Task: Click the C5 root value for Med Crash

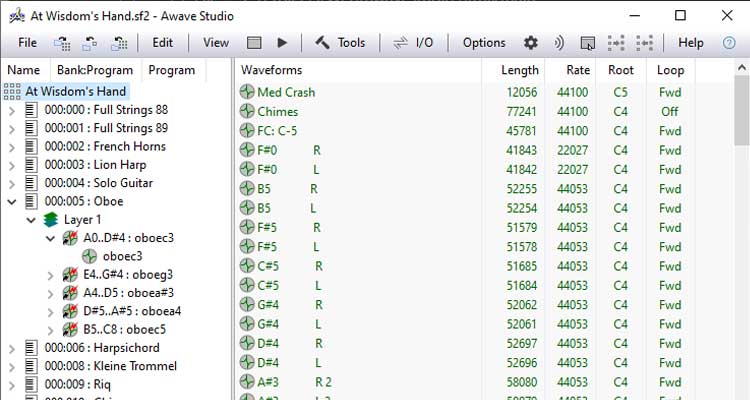Action: 620,92
